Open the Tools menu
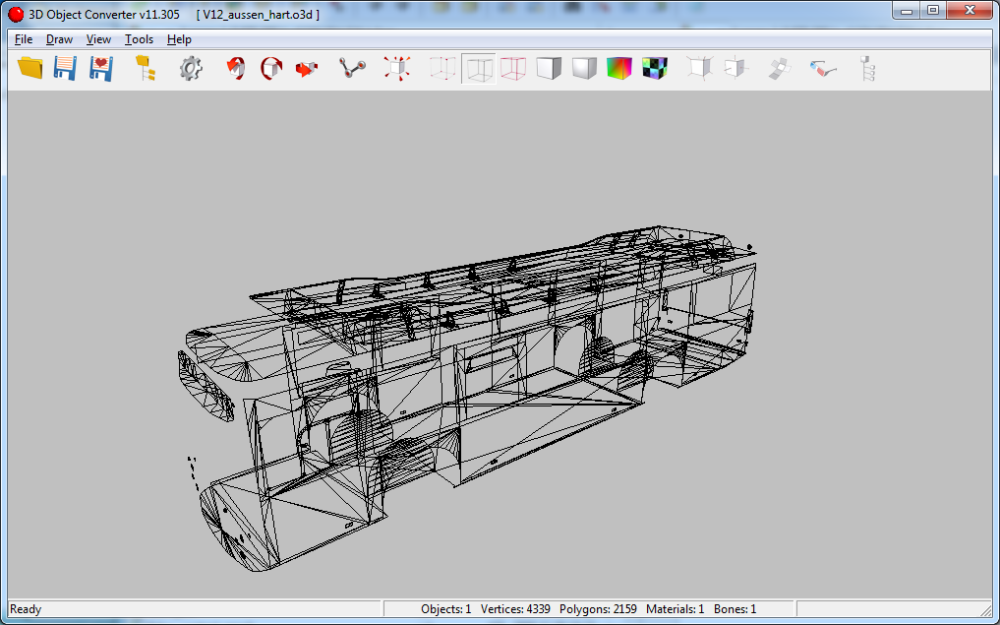 pyautogui.click(x=138, y=39)
